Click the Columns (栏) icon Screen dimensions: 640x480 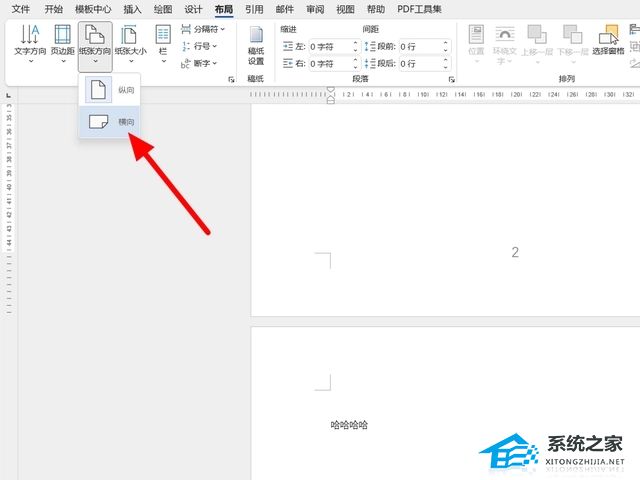pos(163,40)
